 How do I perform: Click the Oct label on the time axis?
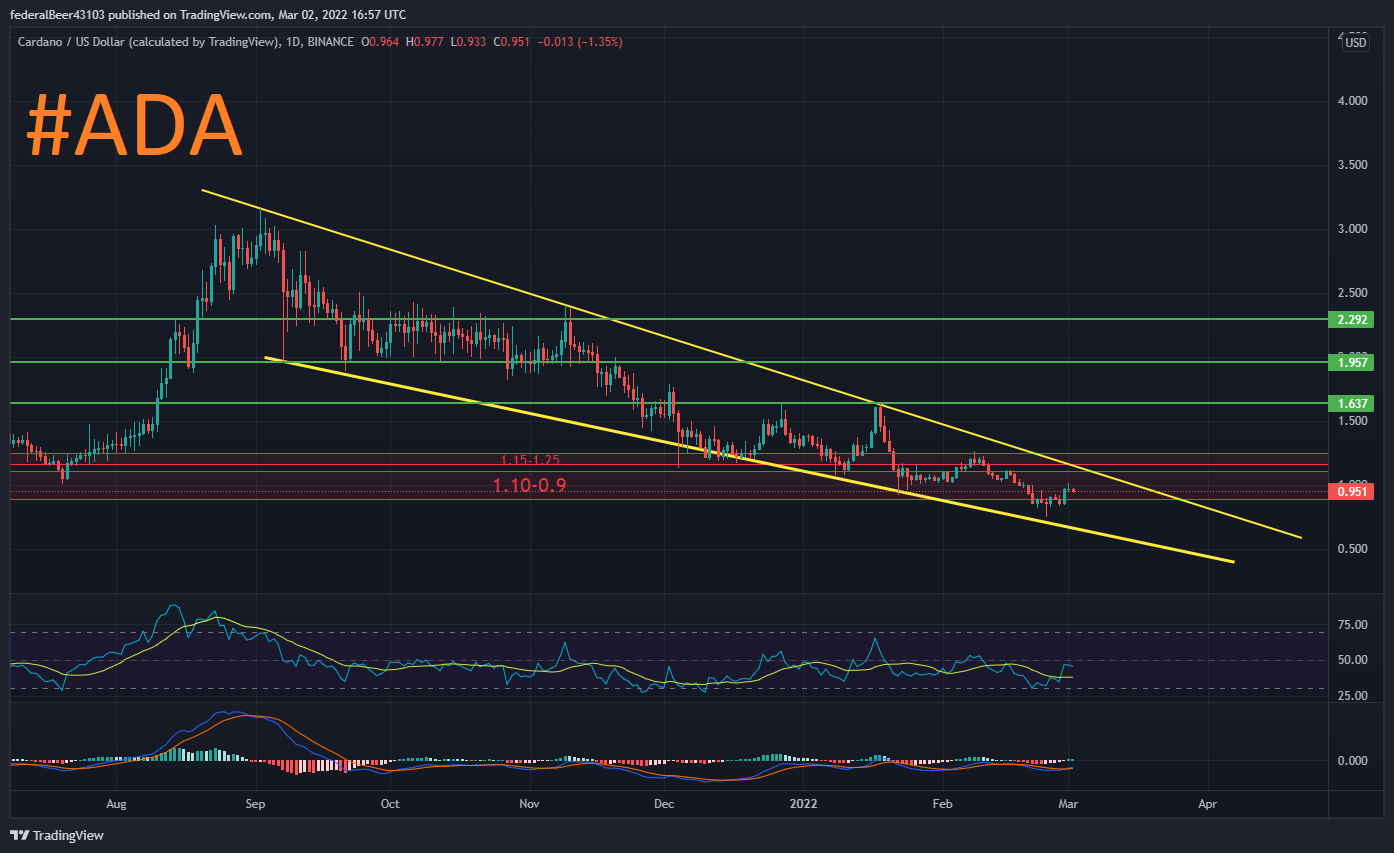tap(390, 803)
